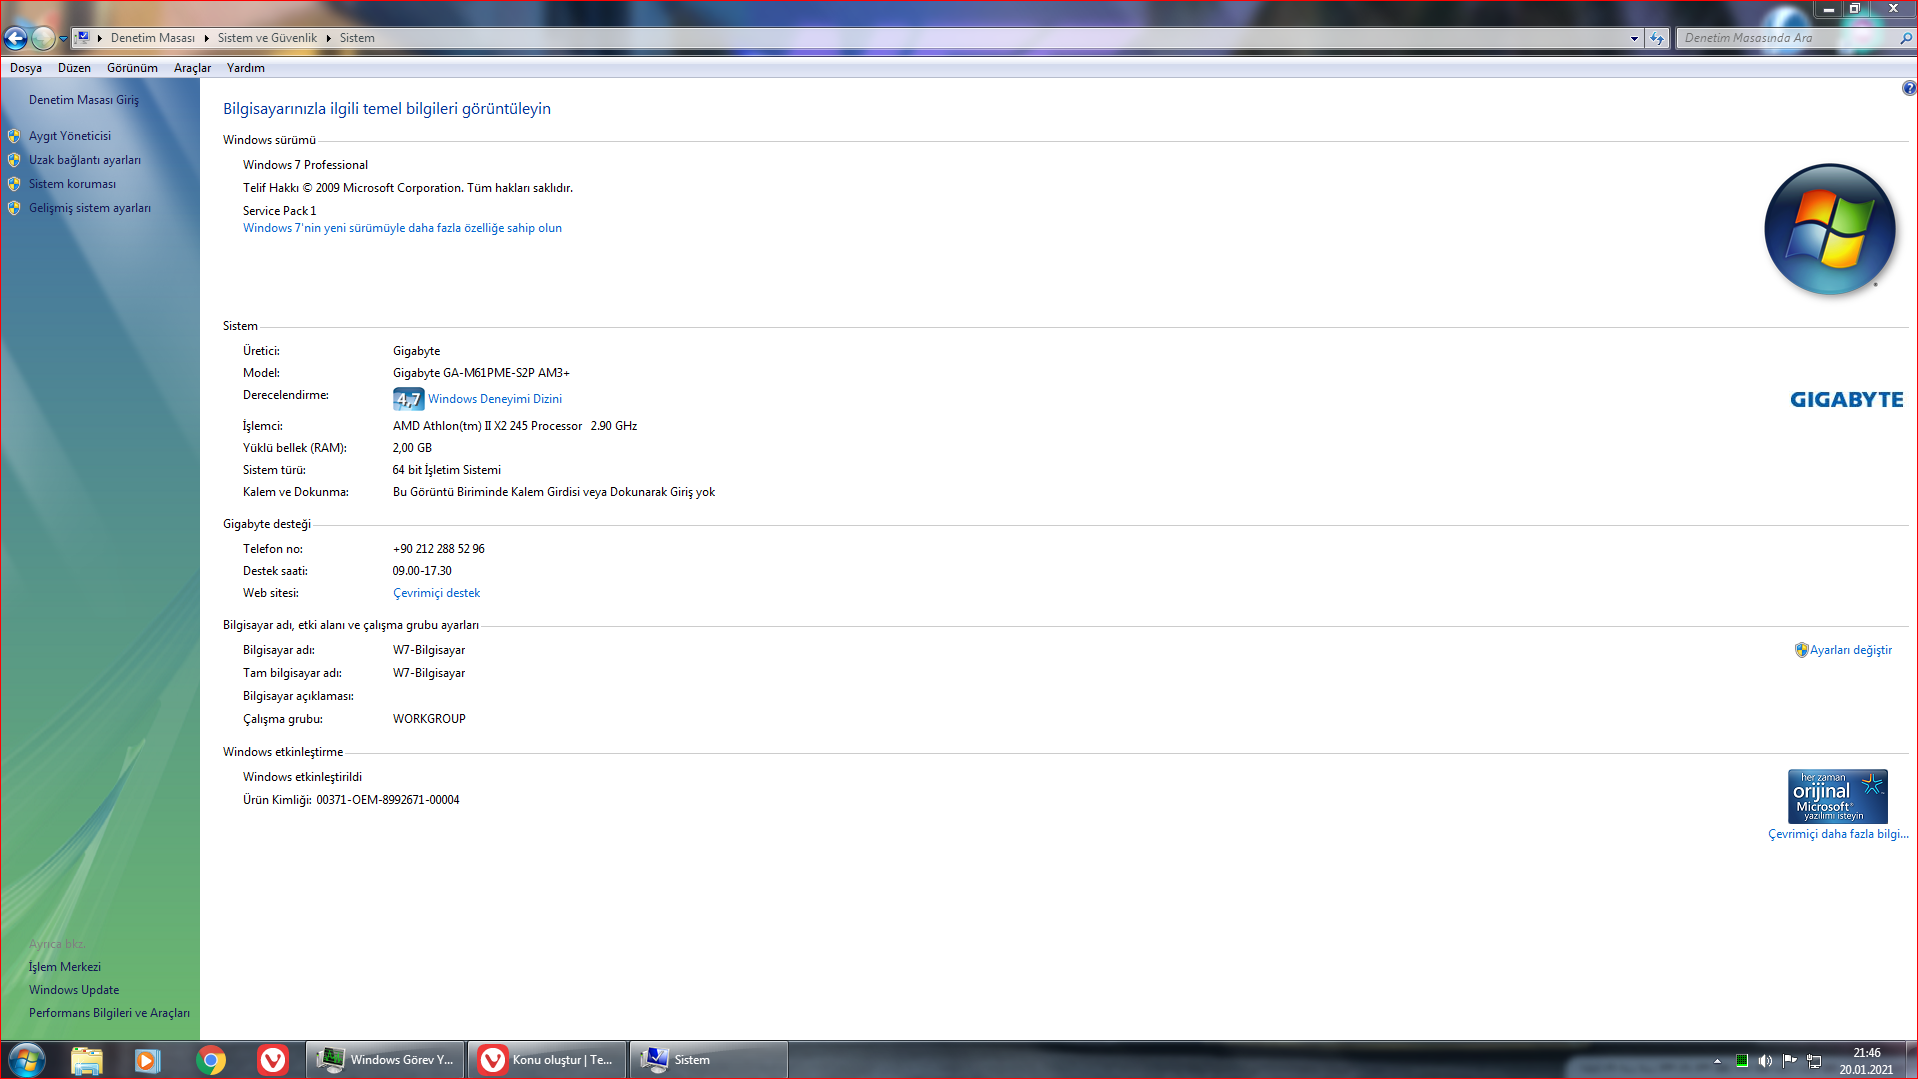This screenshot has width=1918, height=1079.
Task: Switch to the Konu oluştur Vivaldi window
Action: [547, 1060]
